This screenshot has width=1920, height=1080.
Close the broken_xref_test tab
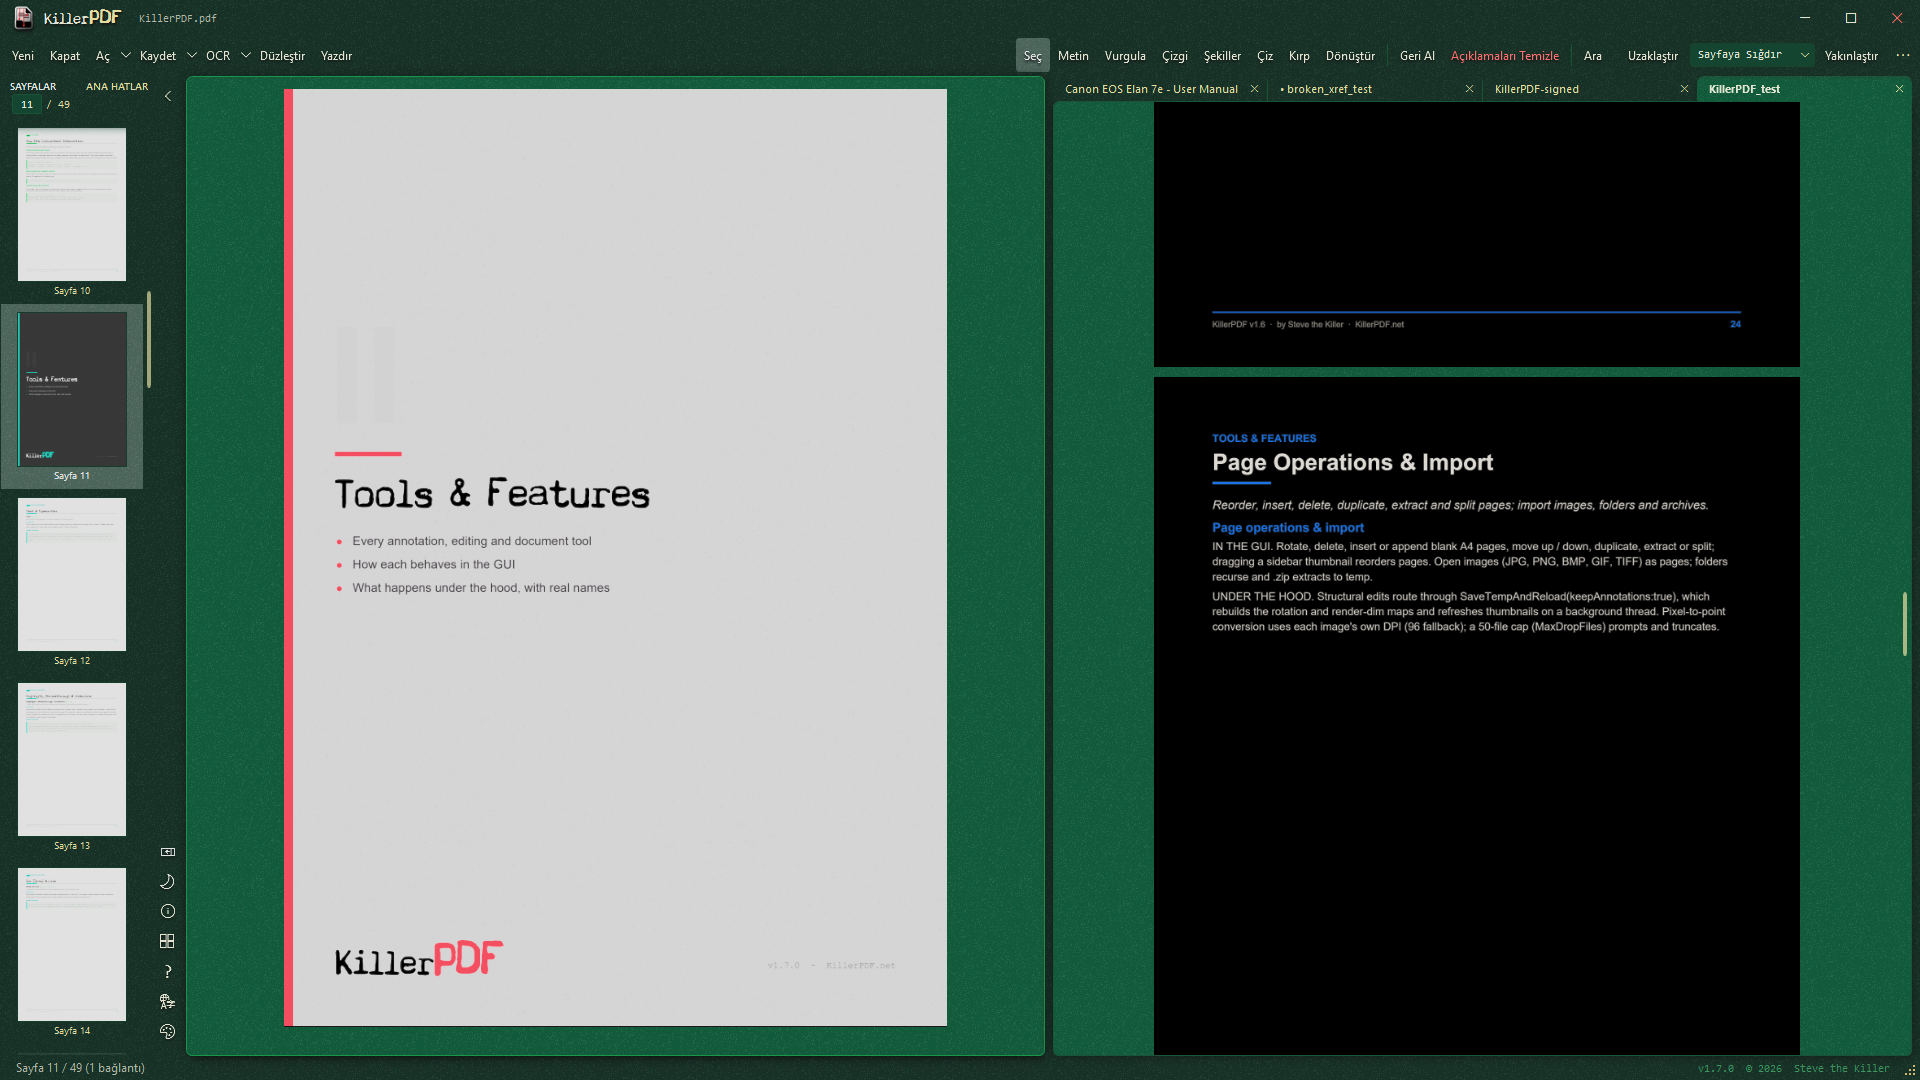coord(1469,89)
